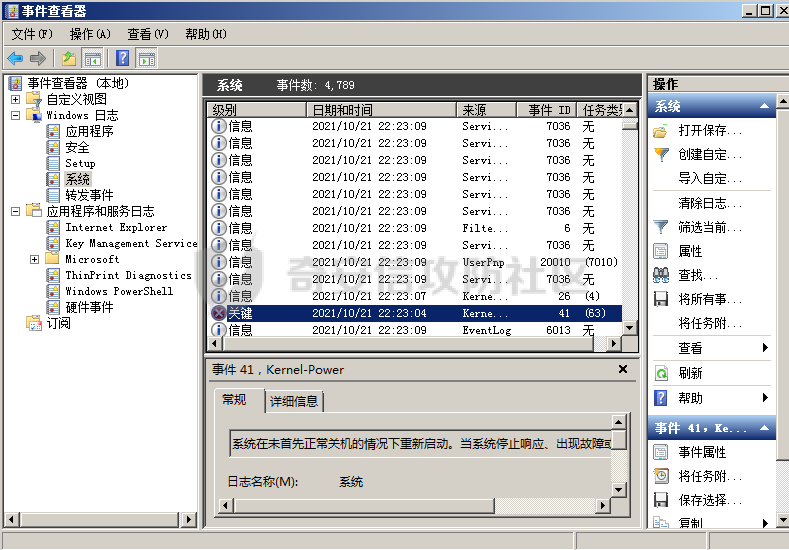
Task: Select the 安全 log in tree
Action: pos(77,147)
